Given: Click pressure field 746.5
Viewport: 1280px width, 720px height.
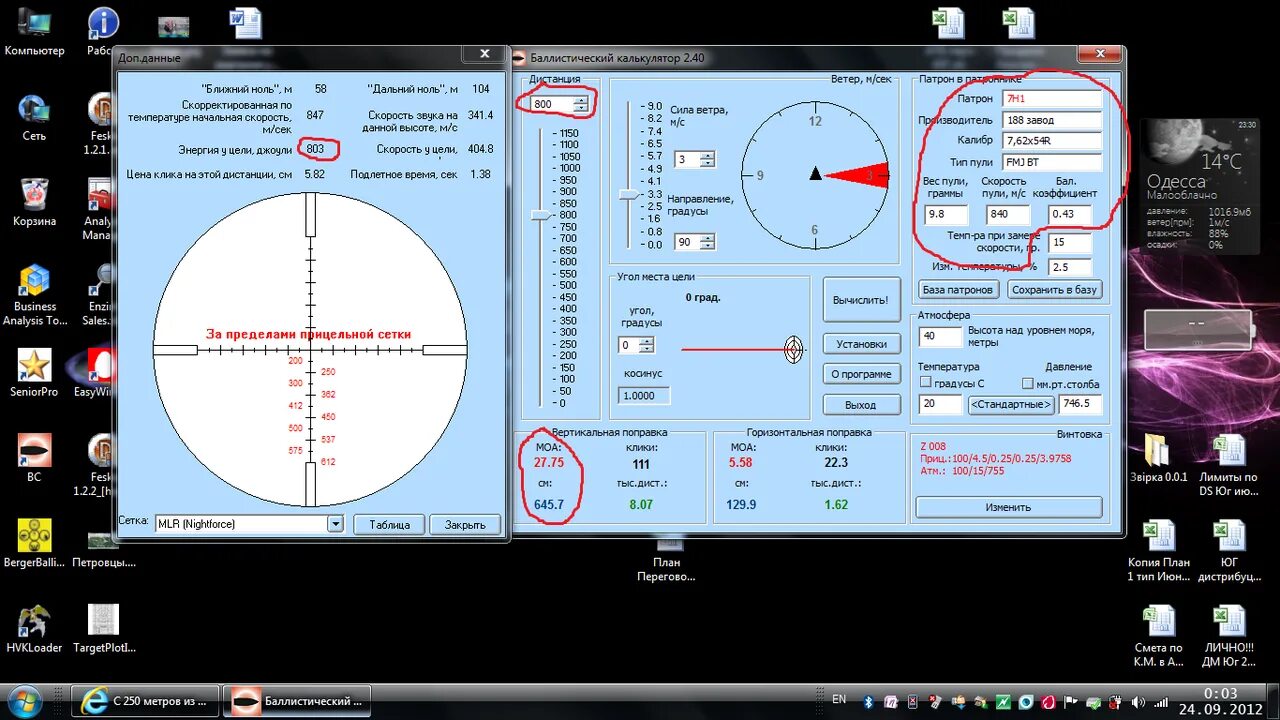Looking at the screenshot, I should click(1081, 404).
